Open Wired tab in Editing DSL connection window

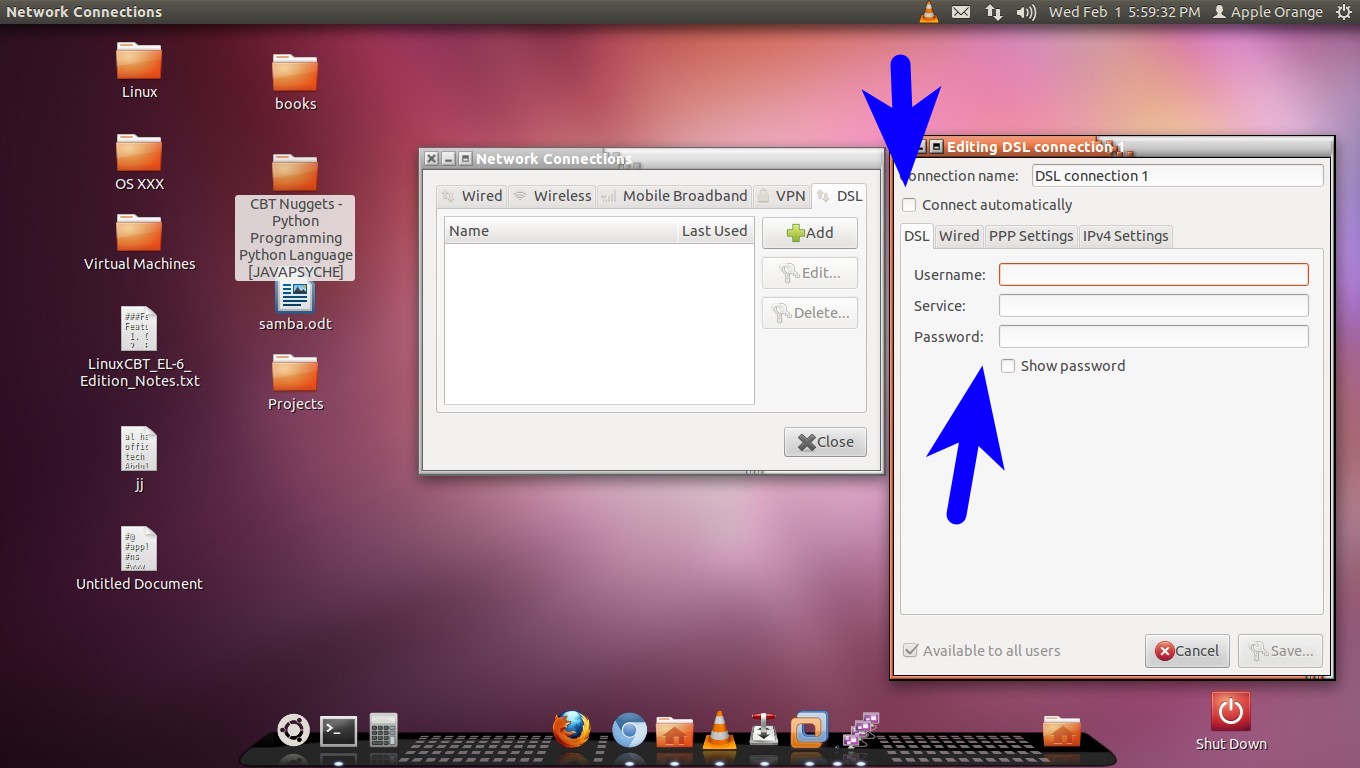958,236
